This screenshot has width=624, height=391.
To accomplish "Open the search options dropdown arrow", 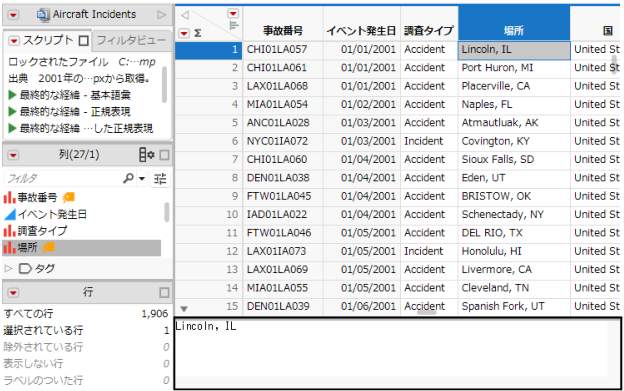I will point(142,179).
